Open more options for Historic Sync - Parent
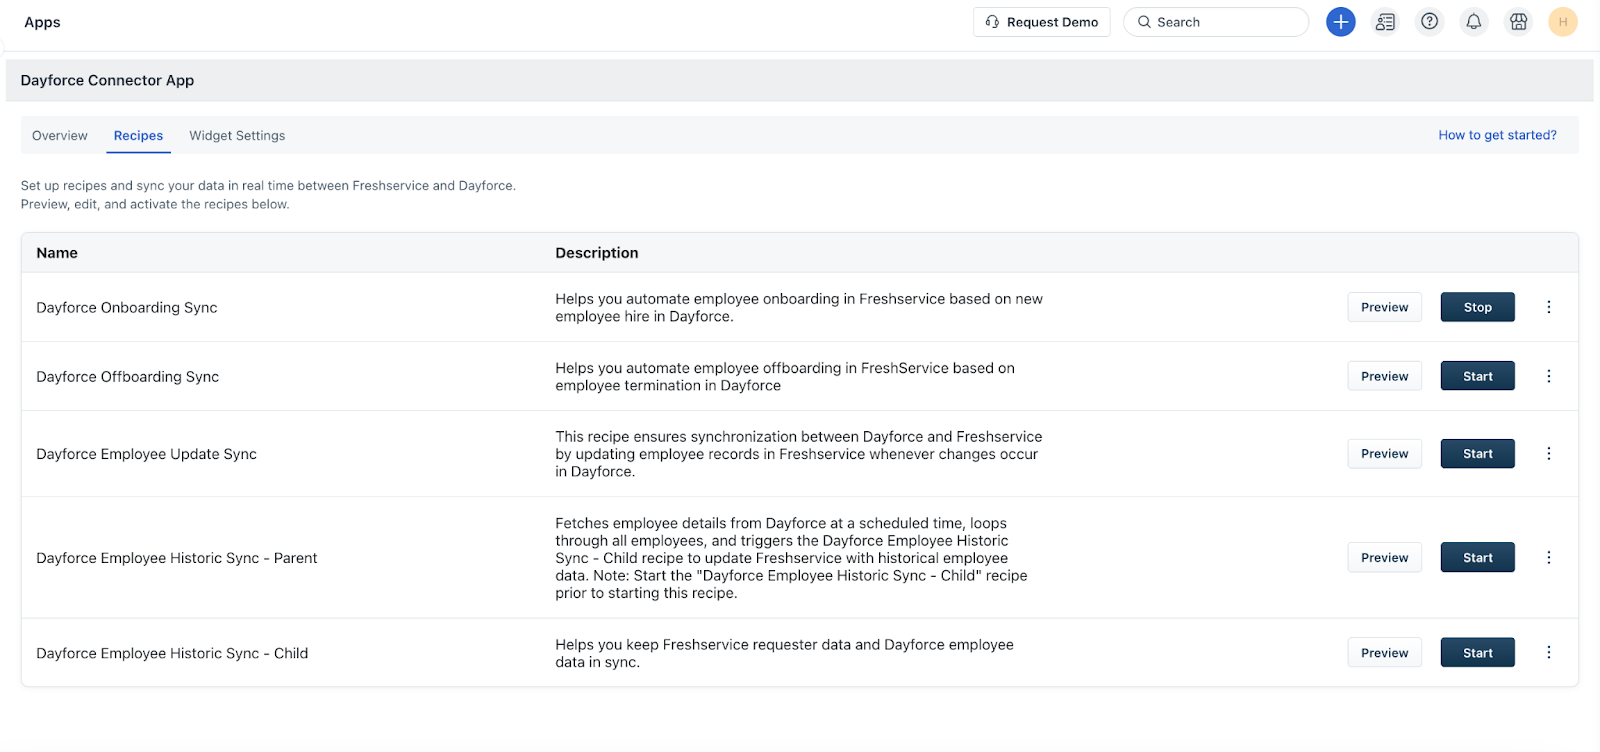The image size is (1600, 752). (x=1548, y=557)
